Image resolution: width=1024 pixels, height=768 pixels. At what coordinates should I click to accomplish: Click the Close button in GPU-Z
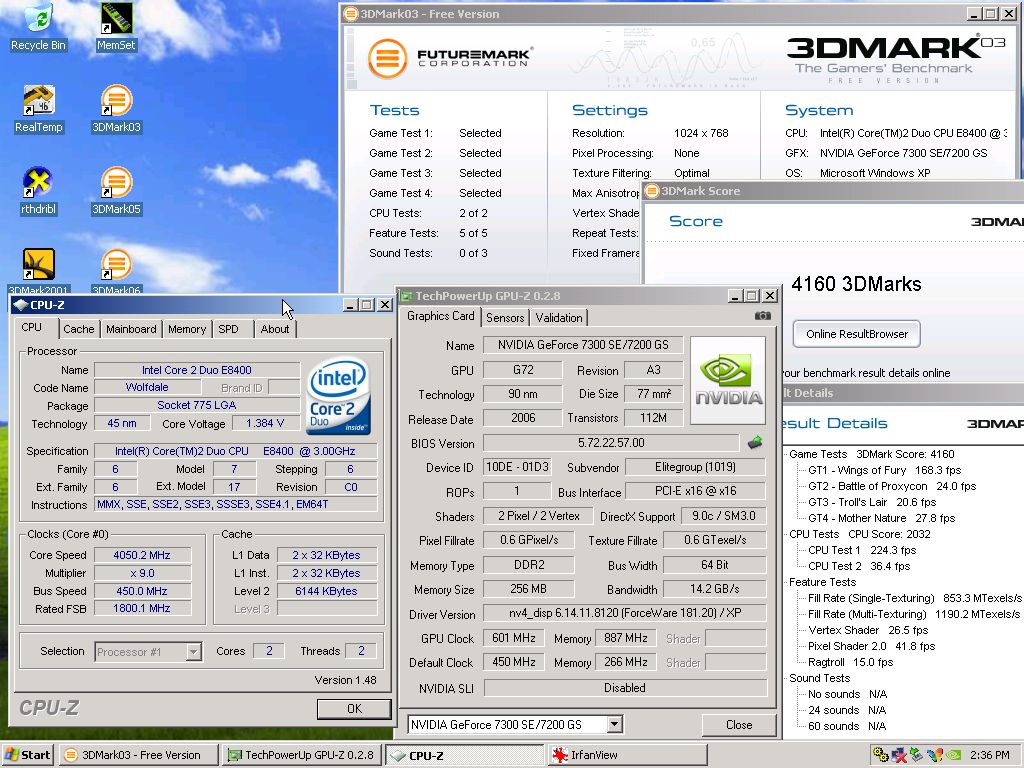pyautogui.click(x=739, y=725)
